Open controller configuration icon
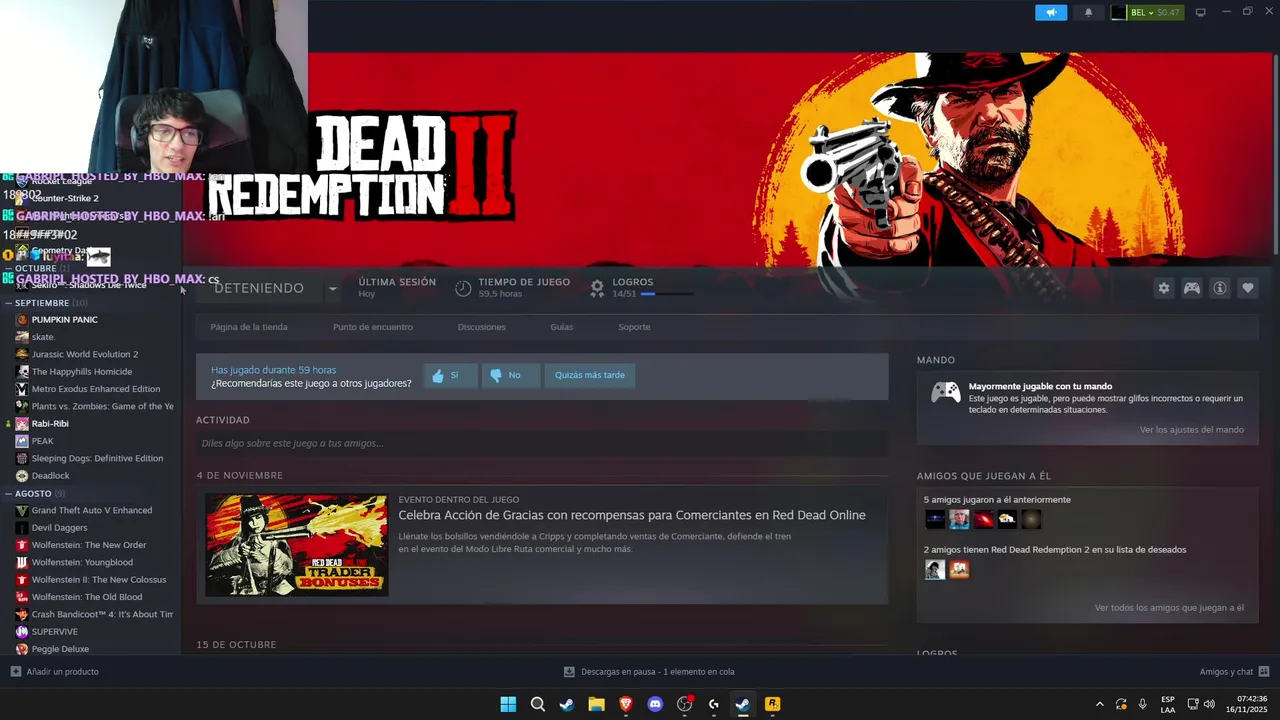This screenshot has width=1280, height=720. coord(1192,288)
